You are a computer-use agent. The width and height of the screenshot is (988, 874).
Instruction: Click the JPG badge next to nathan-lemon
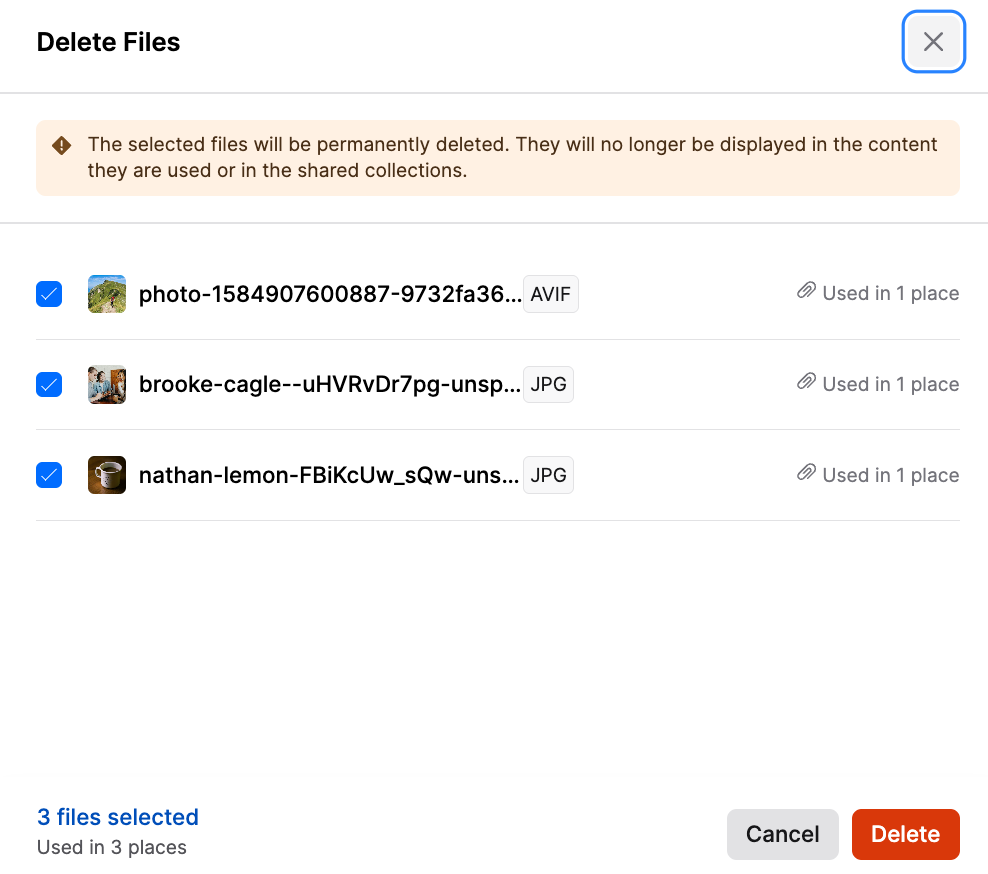548,475
